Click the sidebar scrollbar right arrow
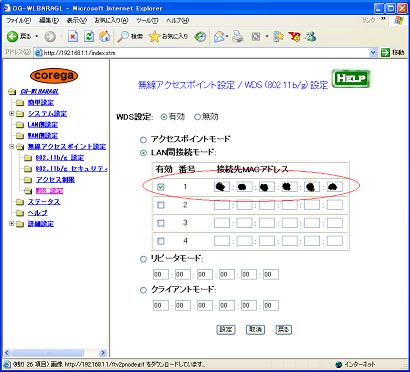 [x=103, y=353]
